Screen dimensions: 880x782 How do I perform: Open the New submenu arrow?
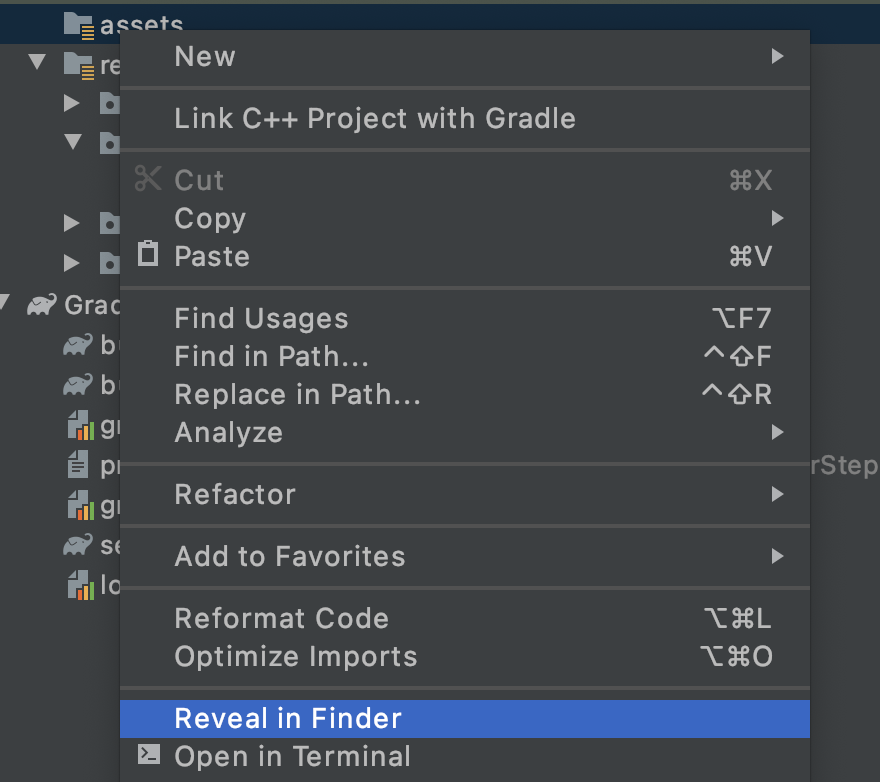point(777,57)
